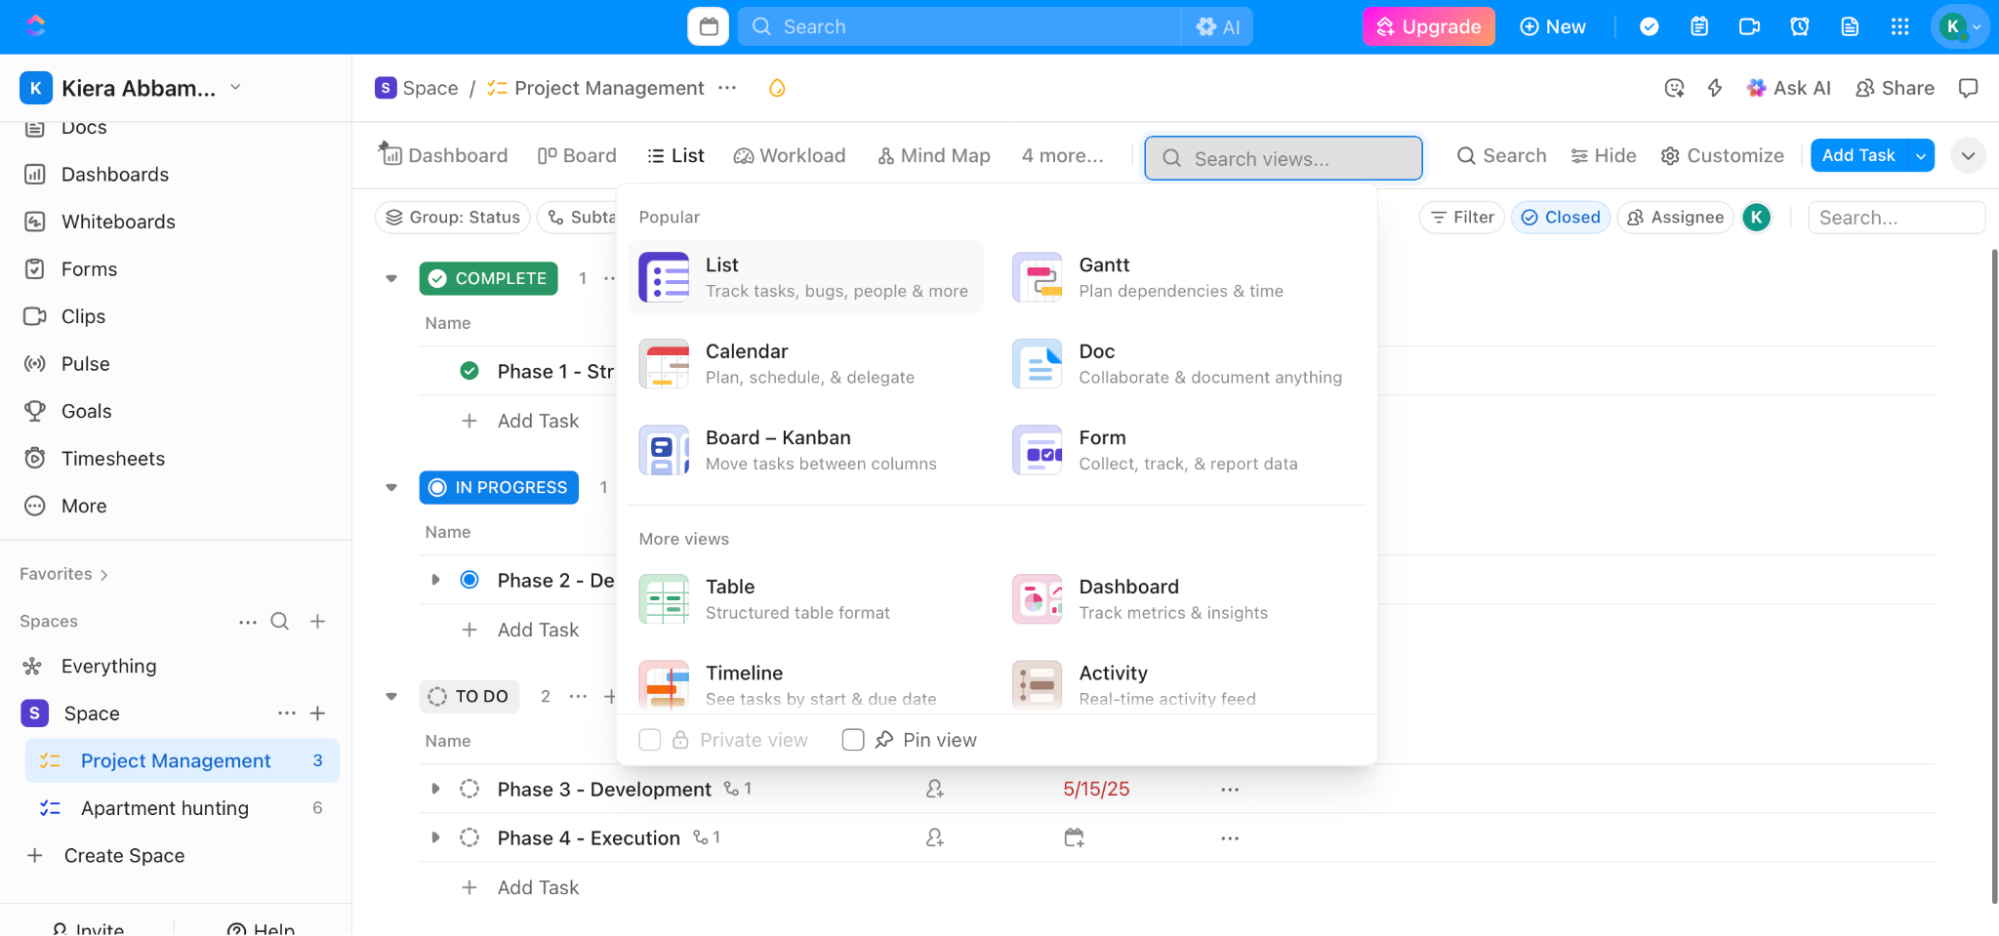Collapse the COMPLETE status group
The image size is (1999, 936).
390,278
